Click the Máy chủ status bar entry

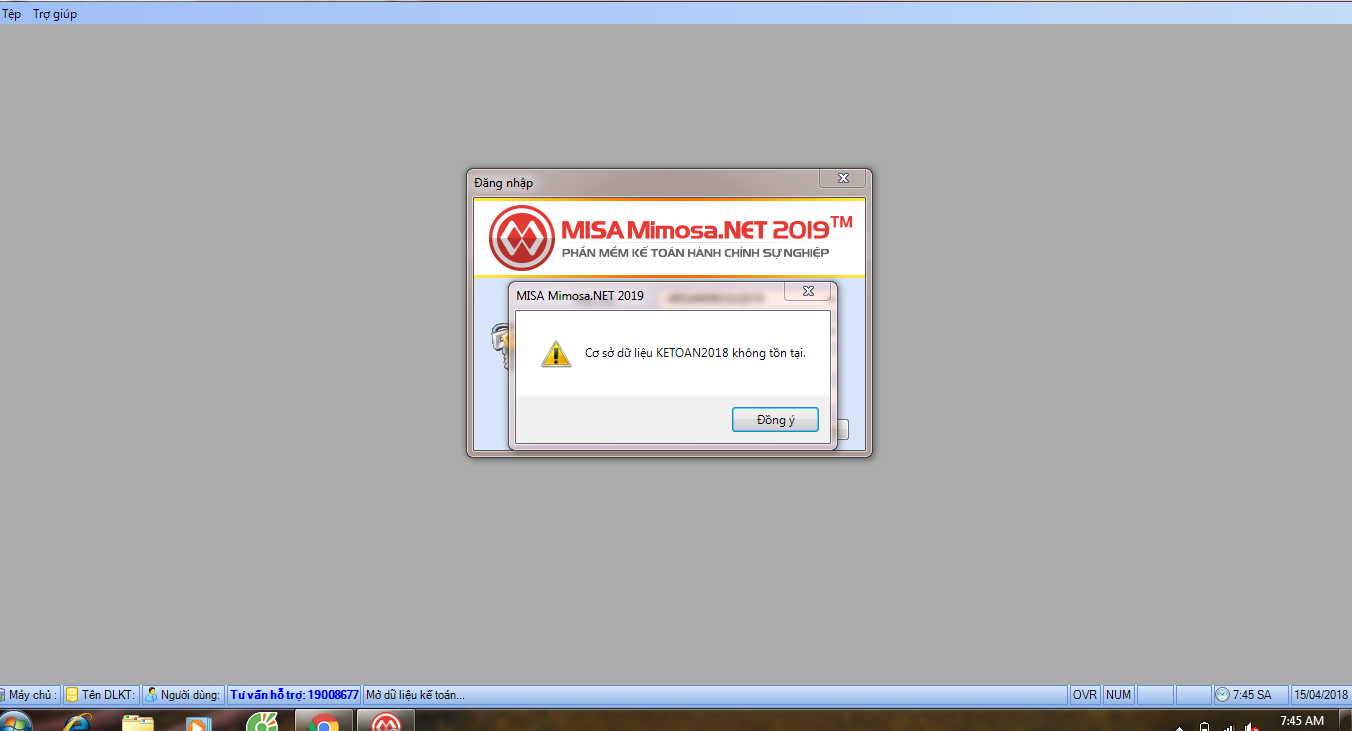[x=30, y=694]
